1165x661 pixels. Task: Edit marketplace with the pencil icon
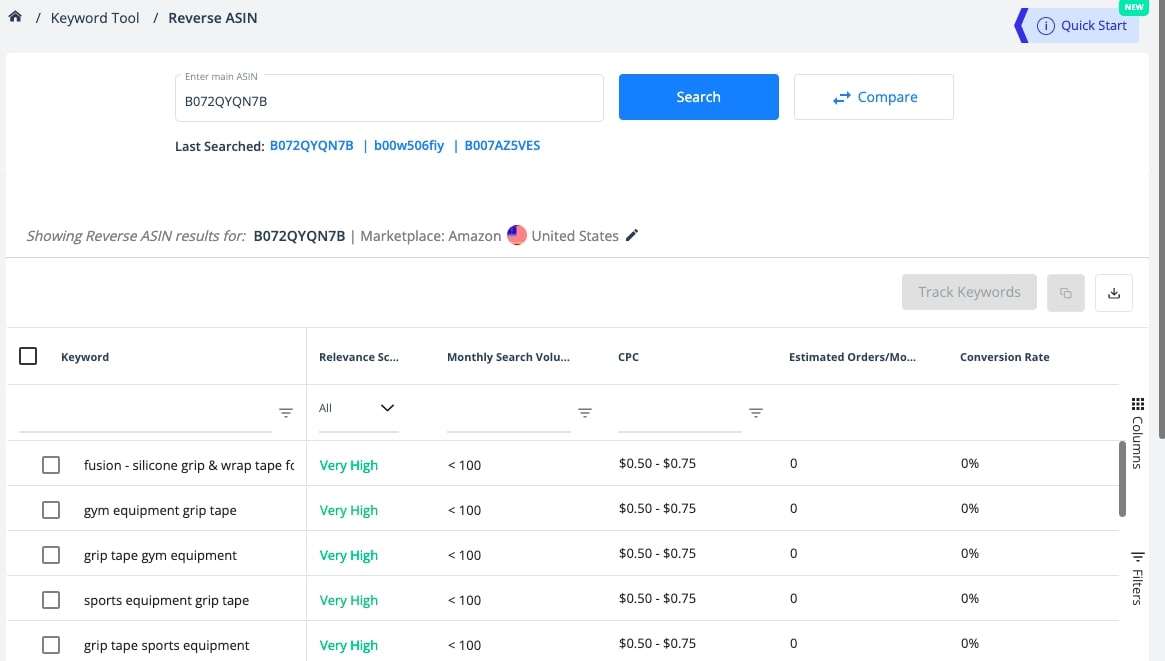(x=632, y=235)
